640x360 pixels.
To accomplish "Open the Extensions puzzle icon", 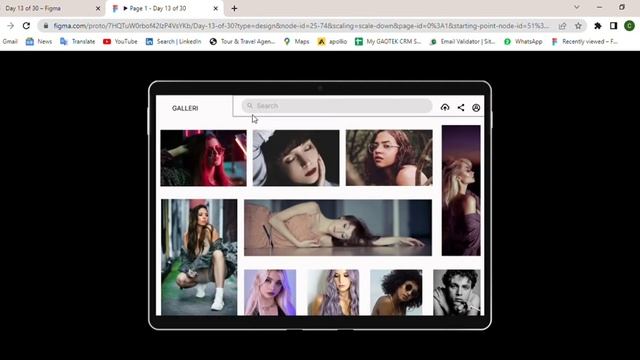I will pyautogui.click(x=598, y=26).
